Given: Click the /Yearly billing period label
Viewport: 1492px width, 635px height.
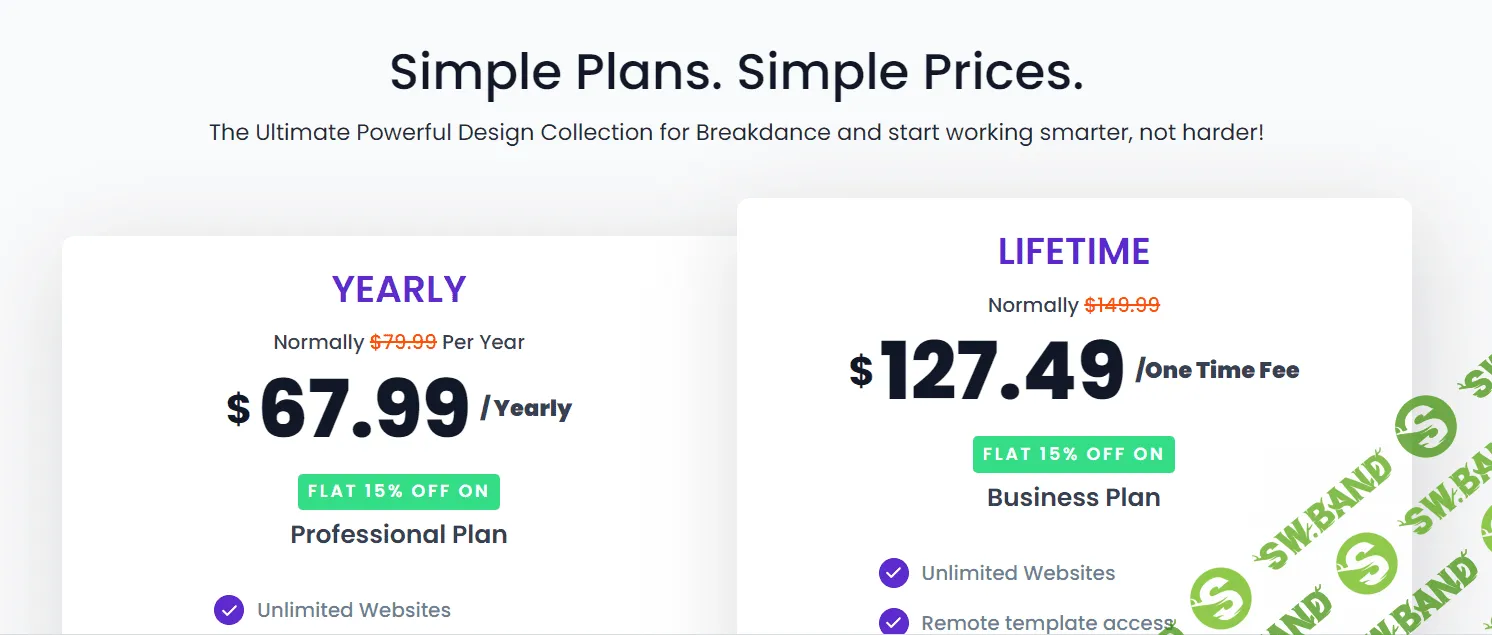Looking at the screenshot, I should tap(526, 408).
